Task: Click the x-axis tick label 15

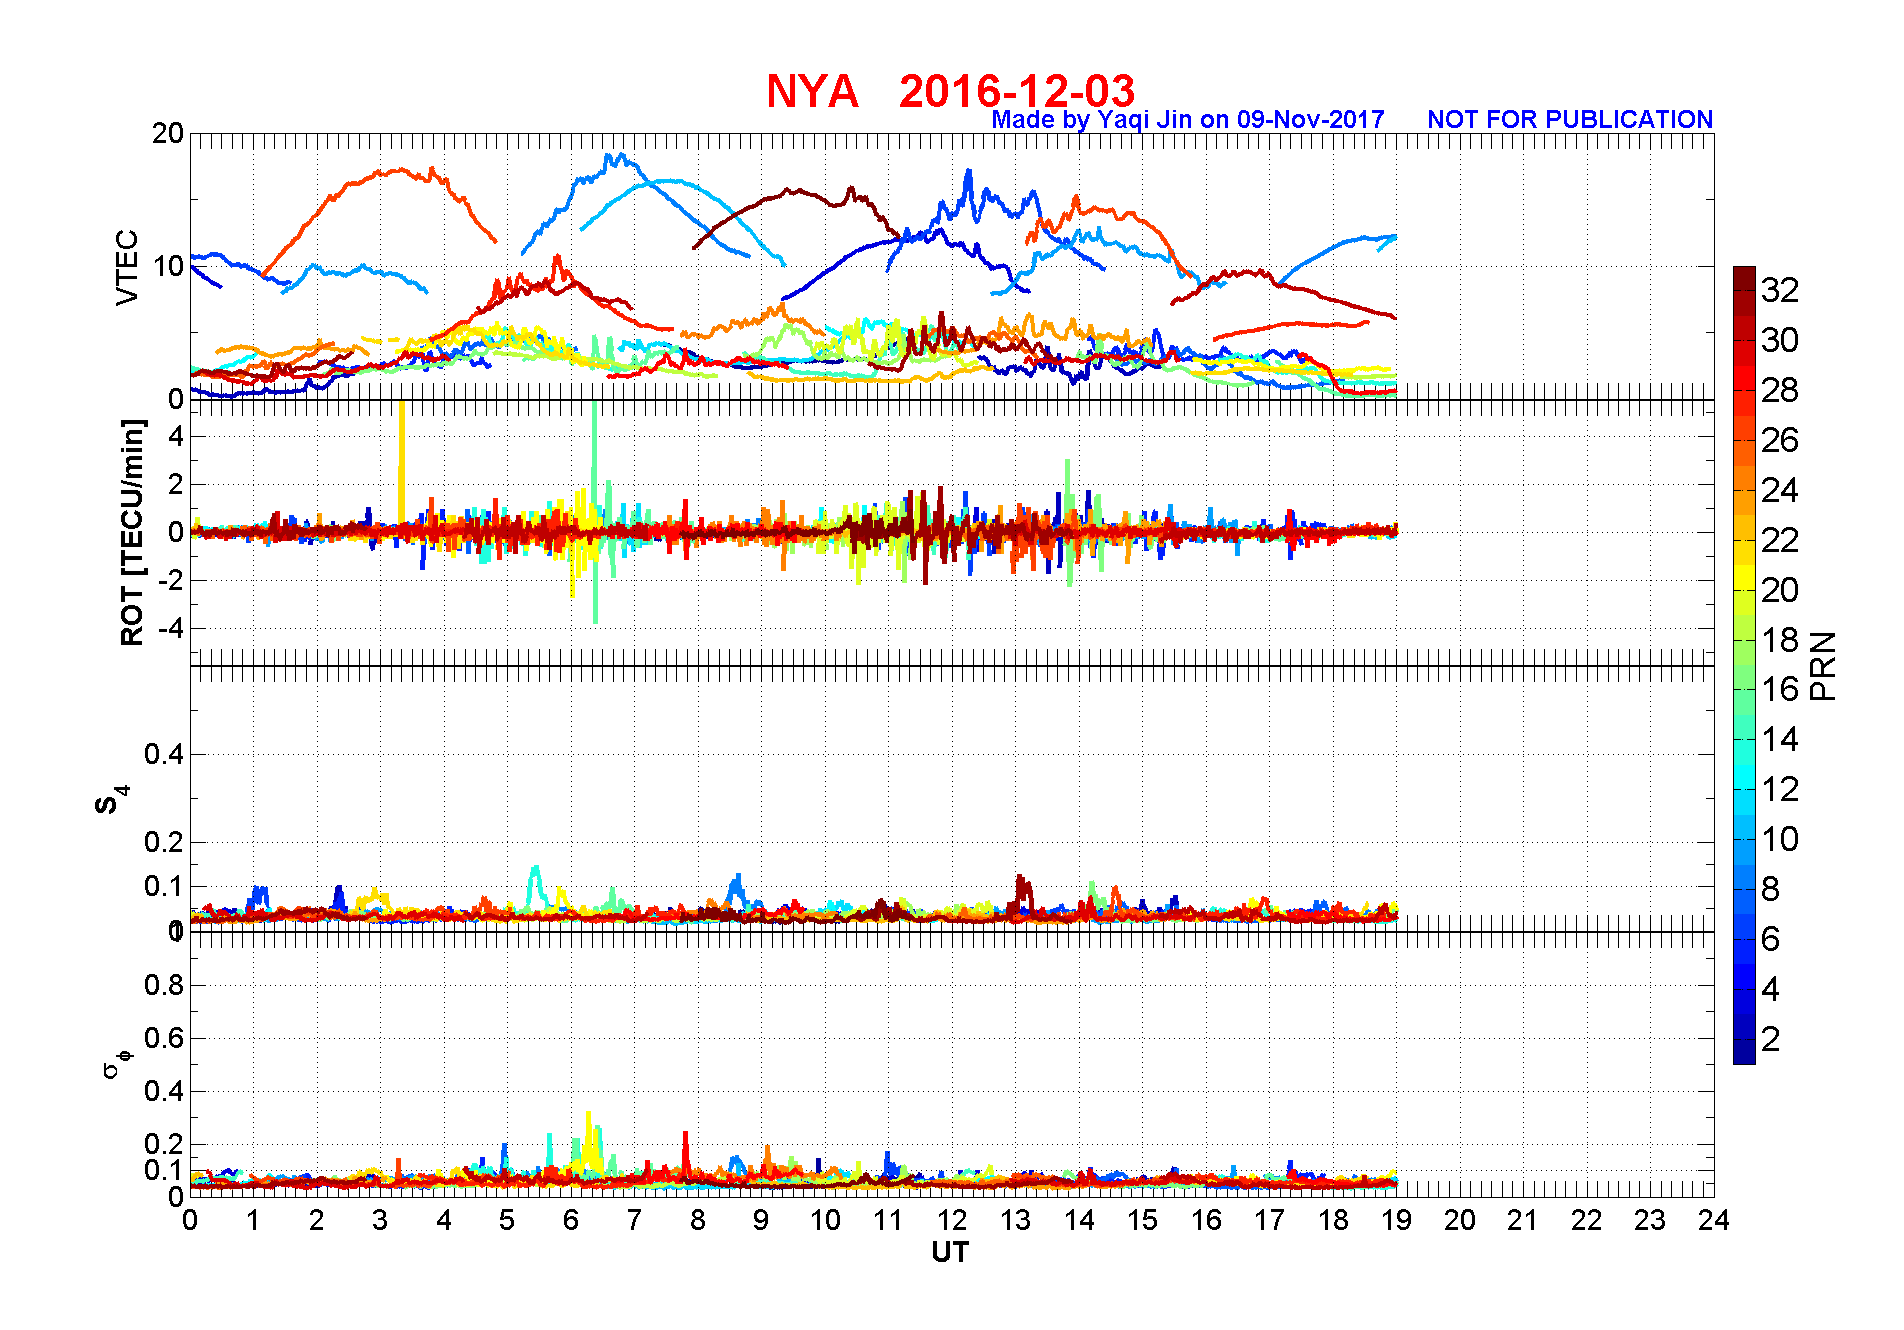Action: tap(1143, 1220)
